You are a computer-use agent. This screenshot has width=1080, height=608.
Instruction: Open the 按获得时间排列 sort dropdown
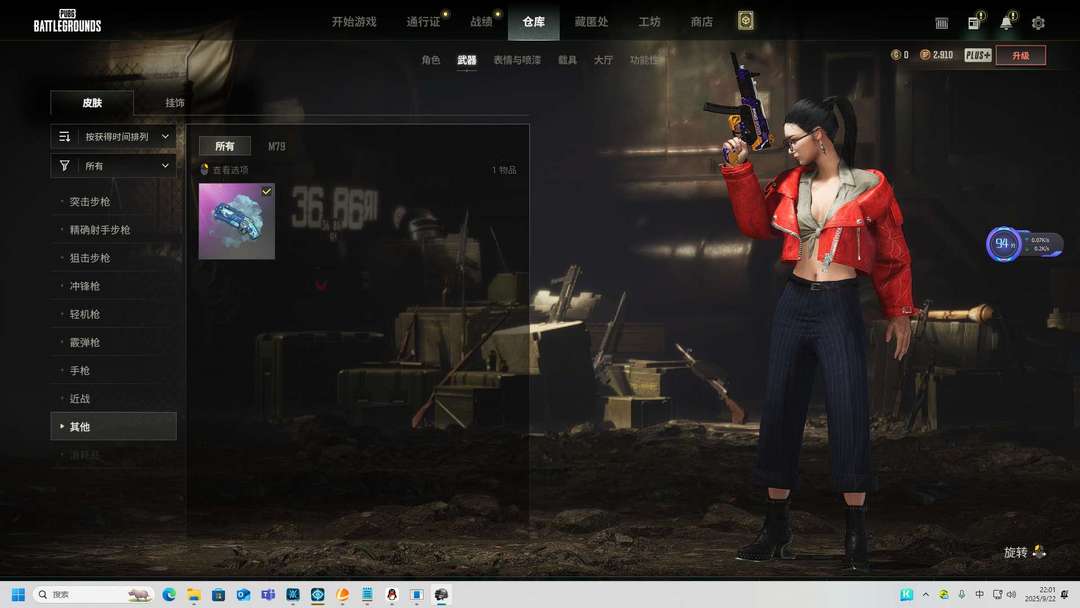114,136
